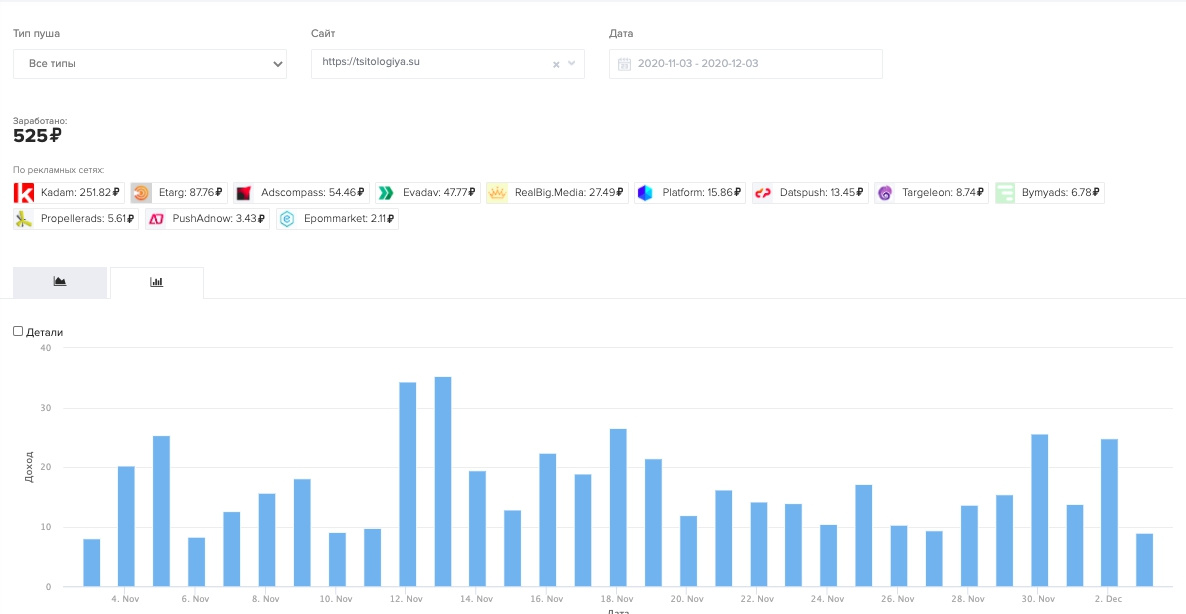Click the Platform blue hexagon icon
The height and width of the screenshot is (614, 1186).
point(645,193)
